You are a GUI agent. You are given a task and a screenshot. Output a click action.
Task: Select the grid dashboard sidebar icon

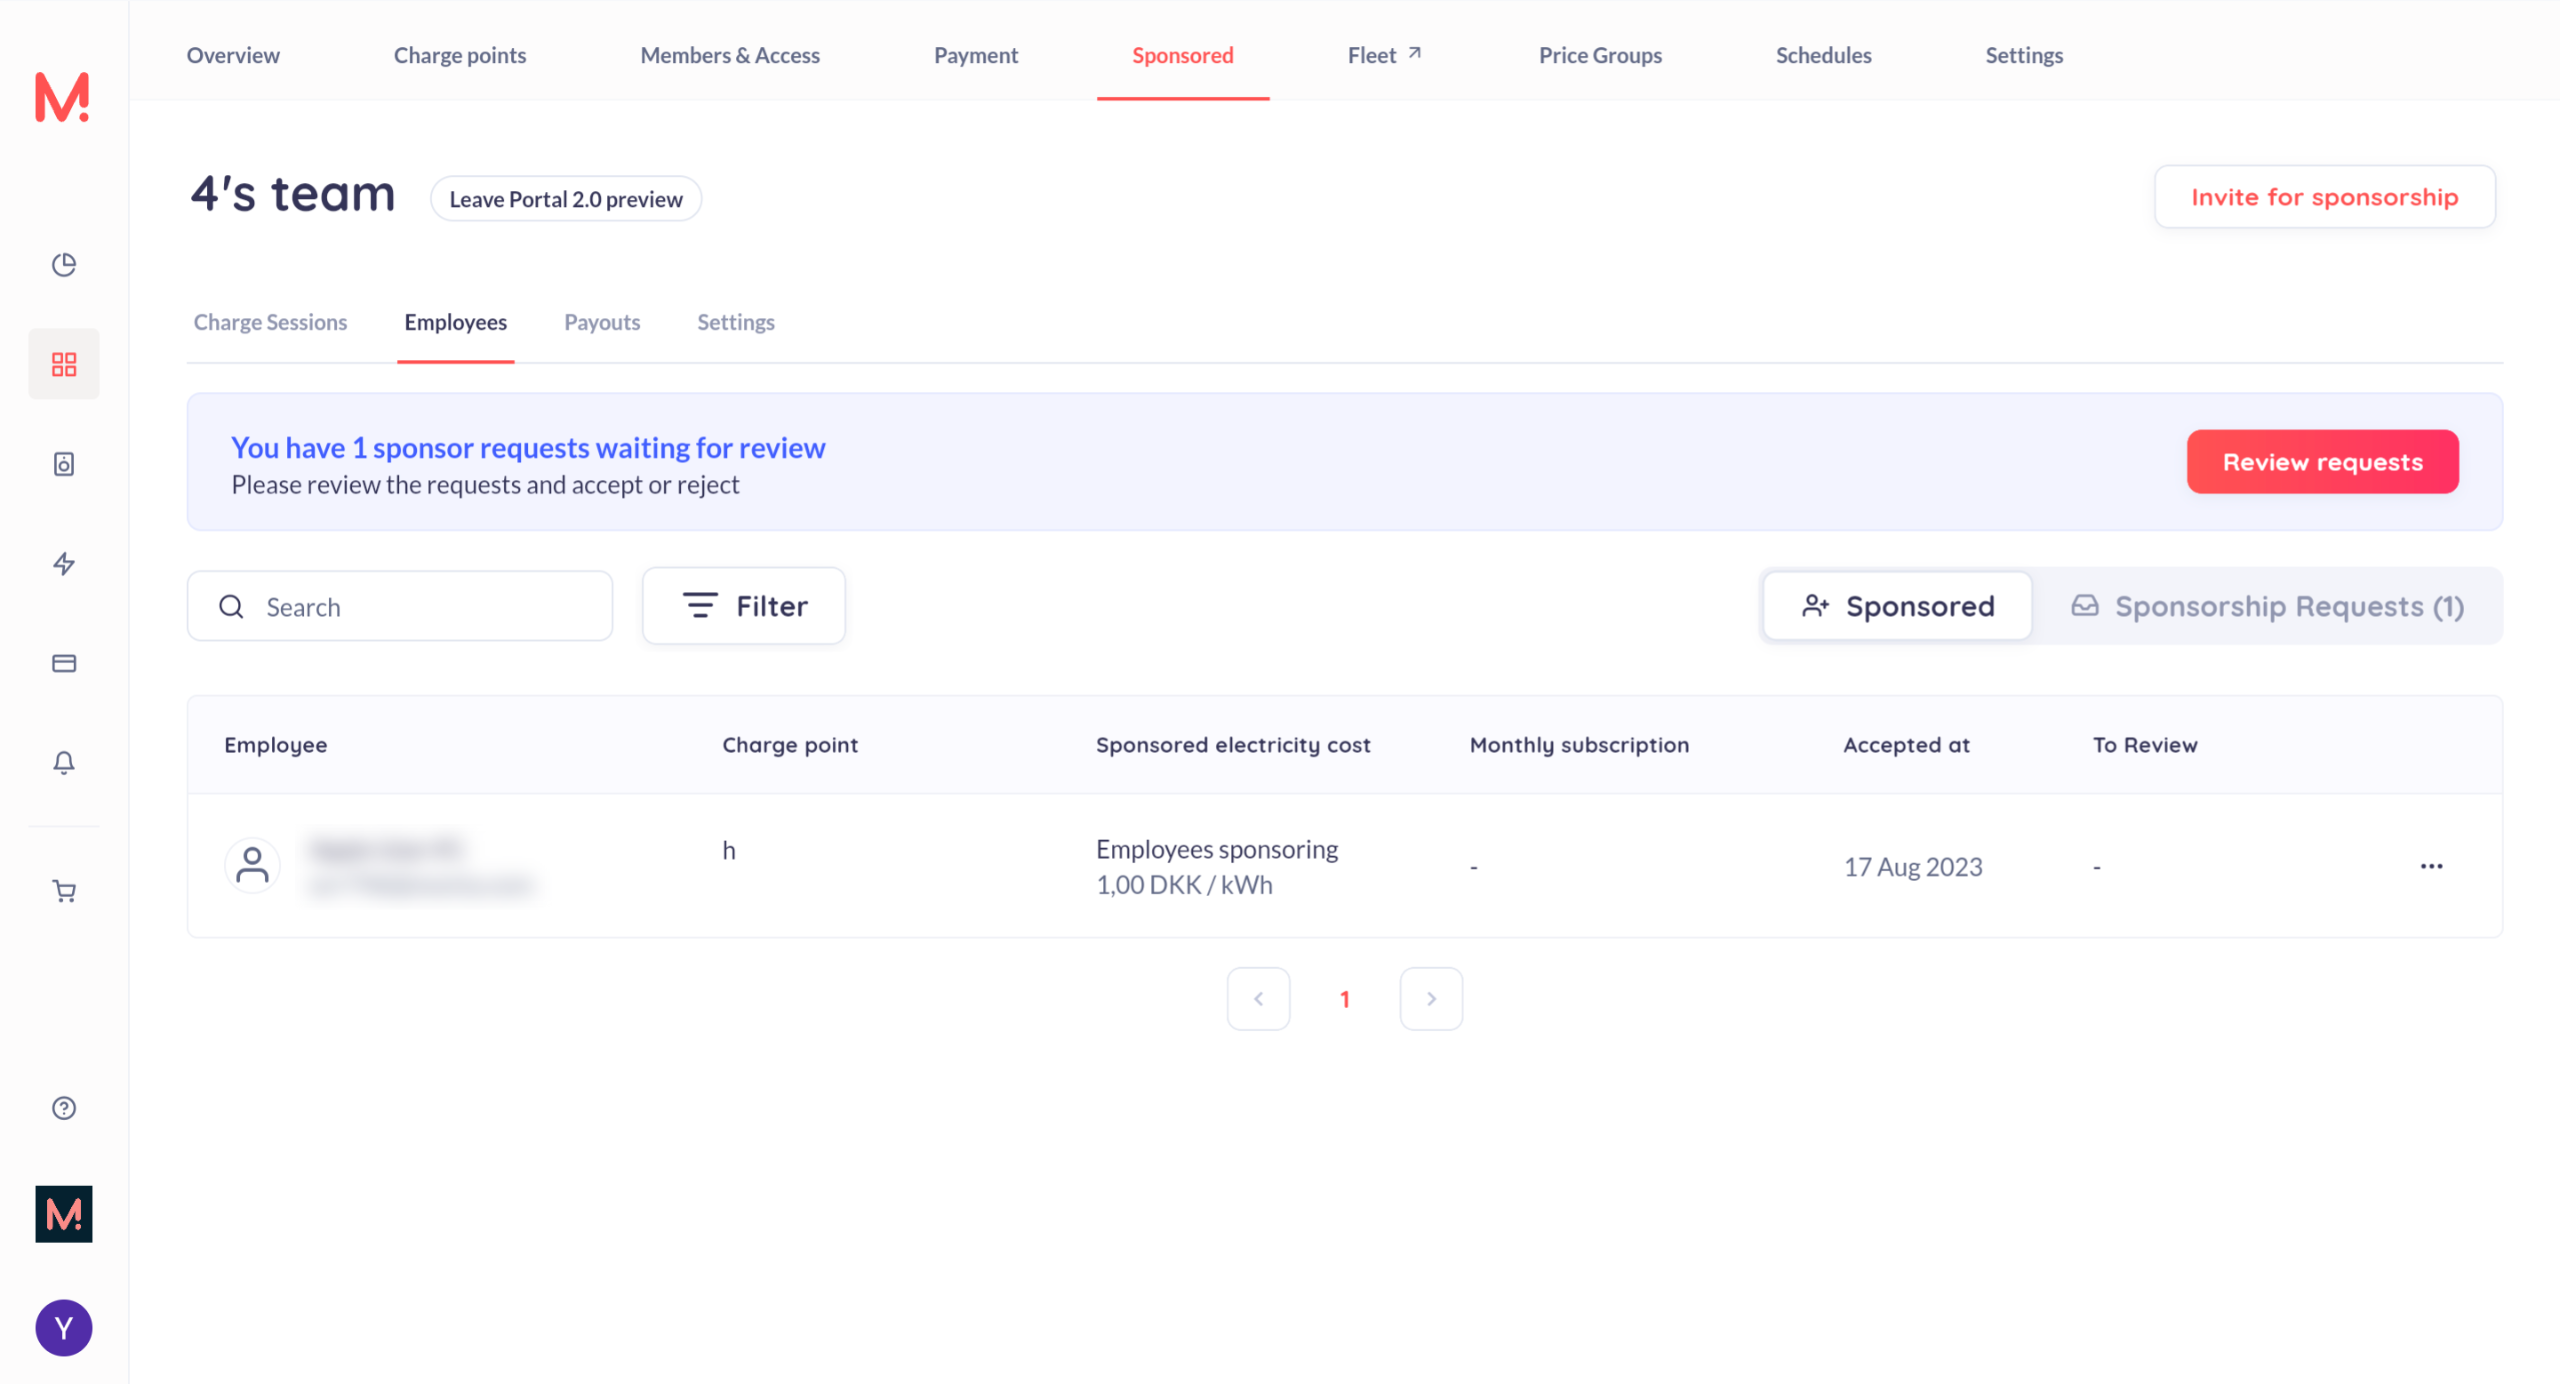(64, 364)
